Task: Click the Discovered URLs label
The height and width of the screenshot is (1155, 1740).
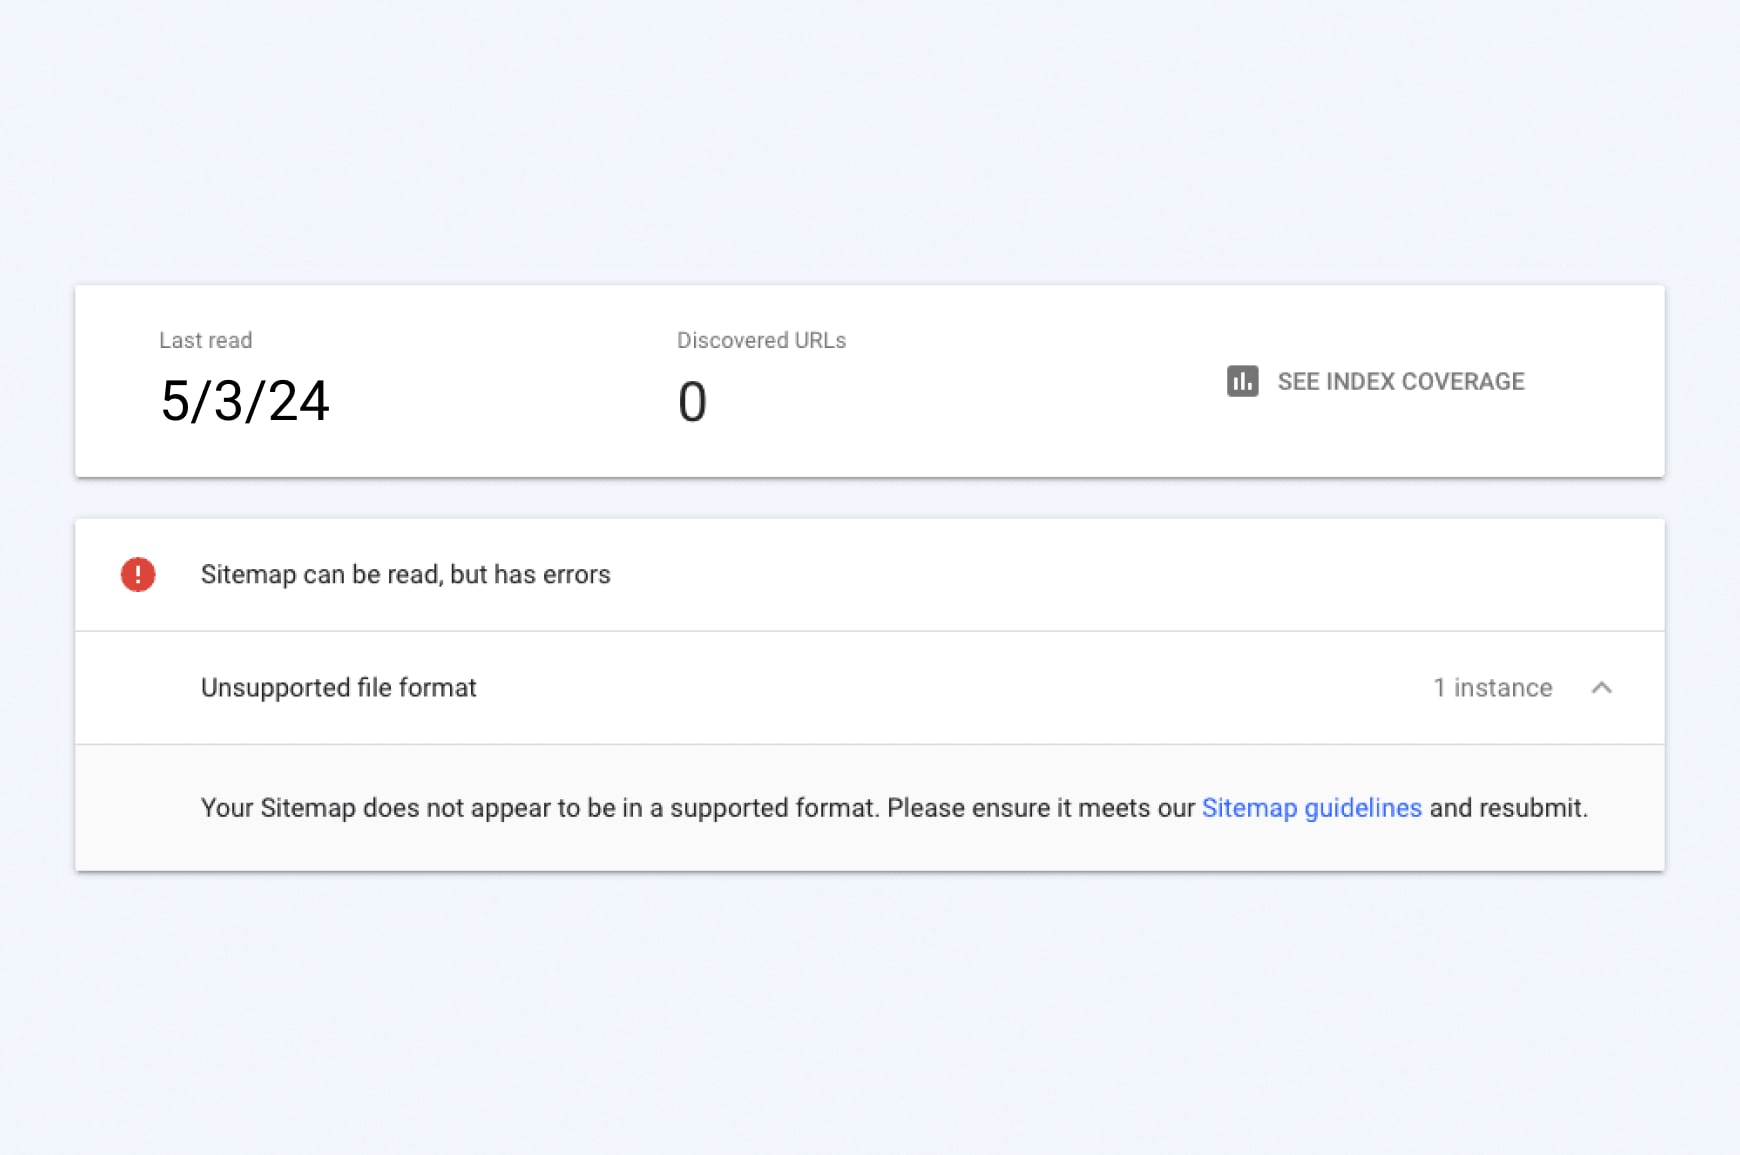Action: tap(761, 340)
